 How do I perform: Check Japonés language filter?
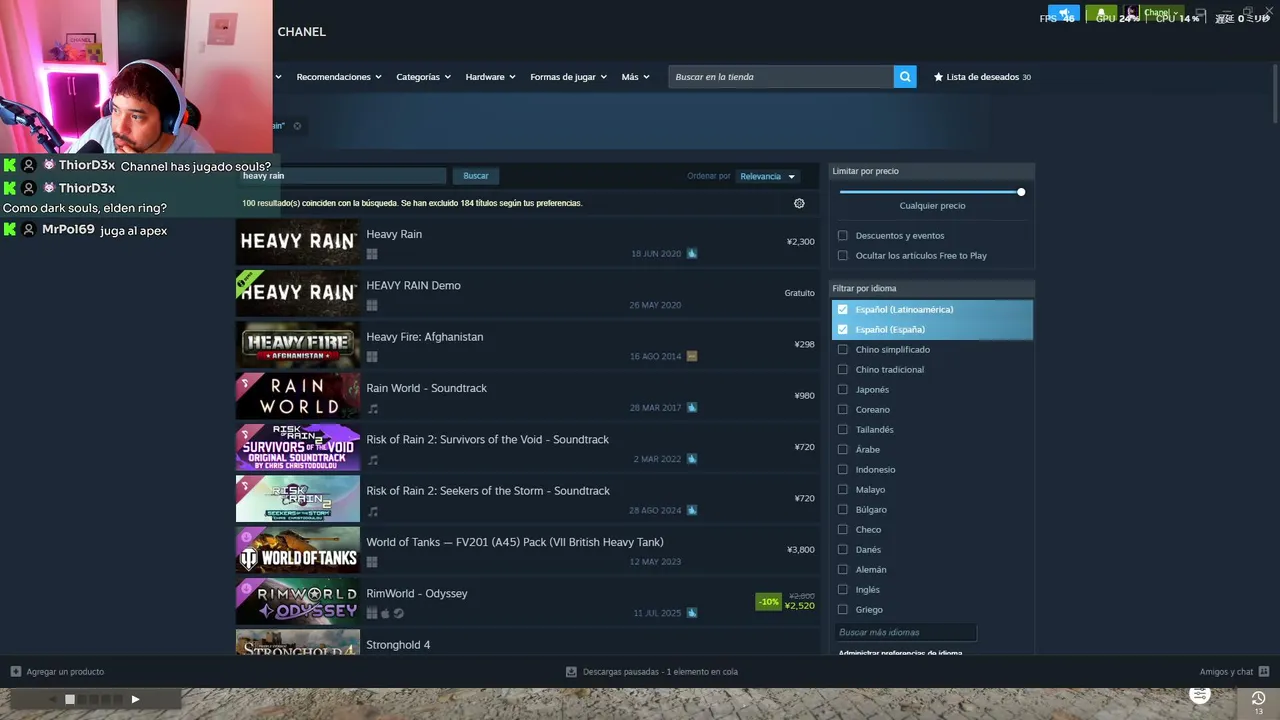843,390
